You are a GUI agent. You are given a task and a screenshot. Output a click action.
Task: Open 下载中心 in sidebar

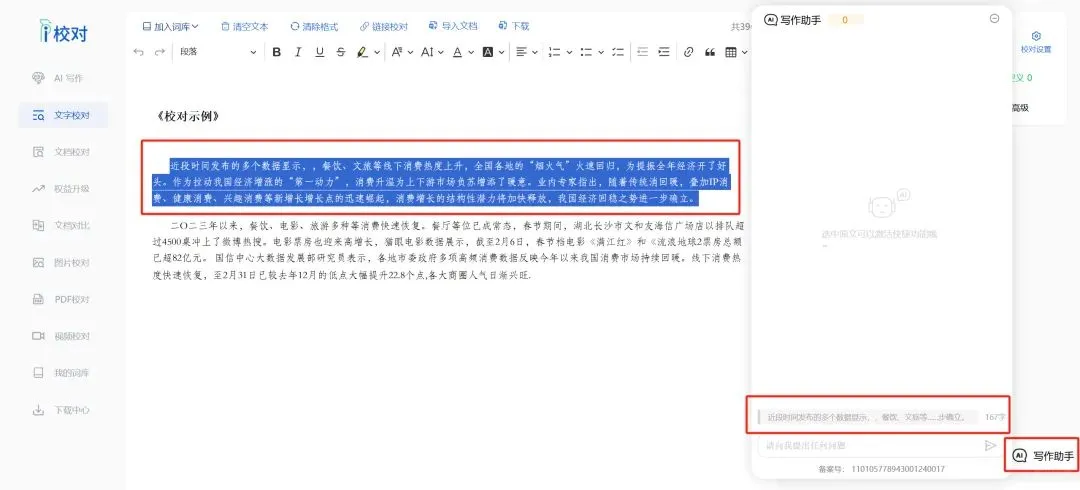tap(62, 410)
